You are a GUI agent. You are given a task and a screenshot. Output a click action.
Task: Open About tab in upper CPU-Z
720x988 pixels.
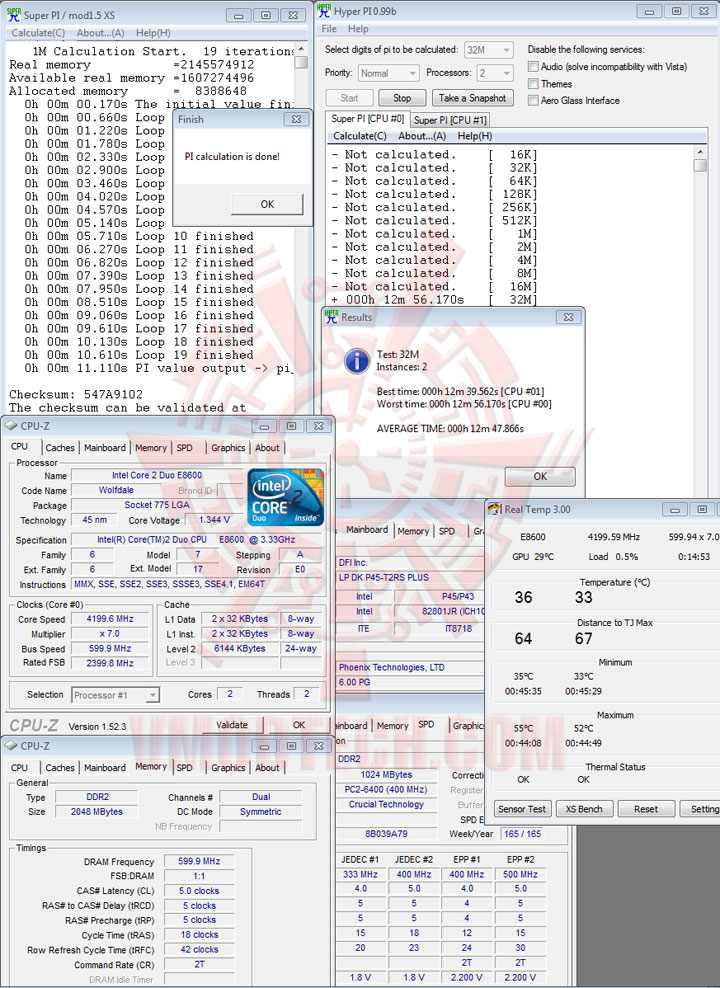267,447
